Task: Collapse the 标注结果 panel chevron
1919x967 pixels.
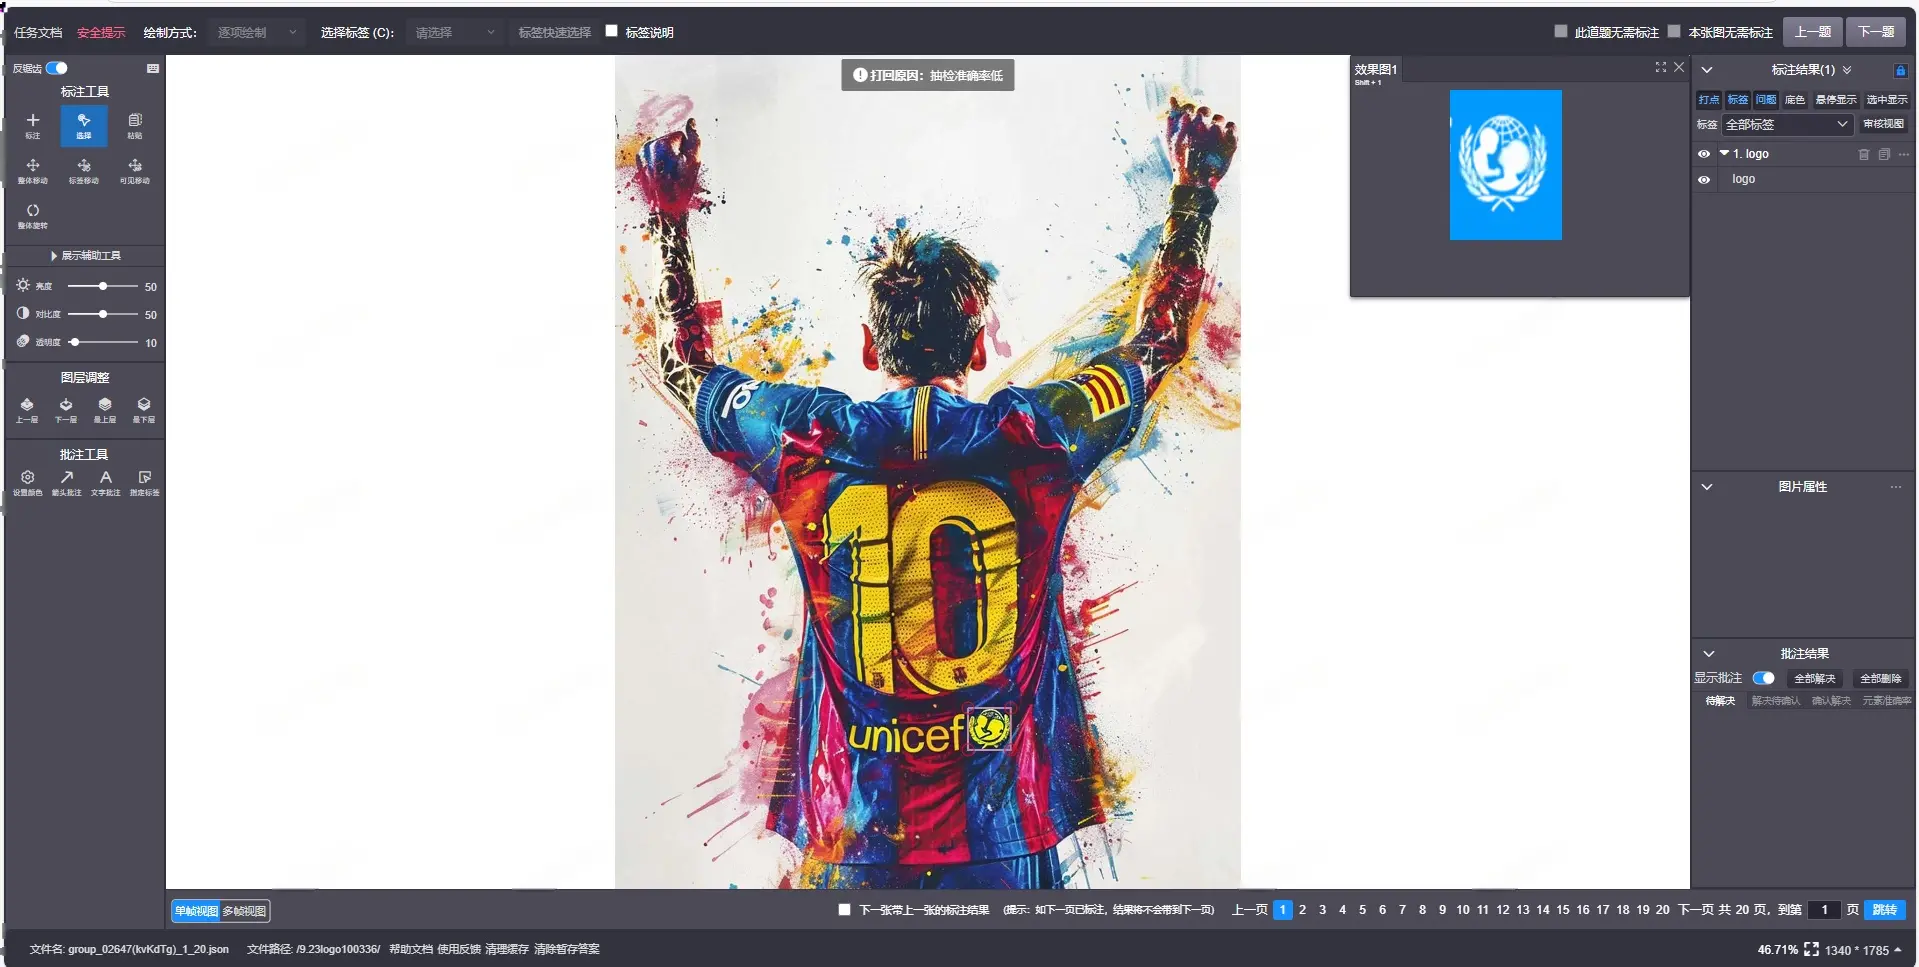Action: [x=1707, y=70]
